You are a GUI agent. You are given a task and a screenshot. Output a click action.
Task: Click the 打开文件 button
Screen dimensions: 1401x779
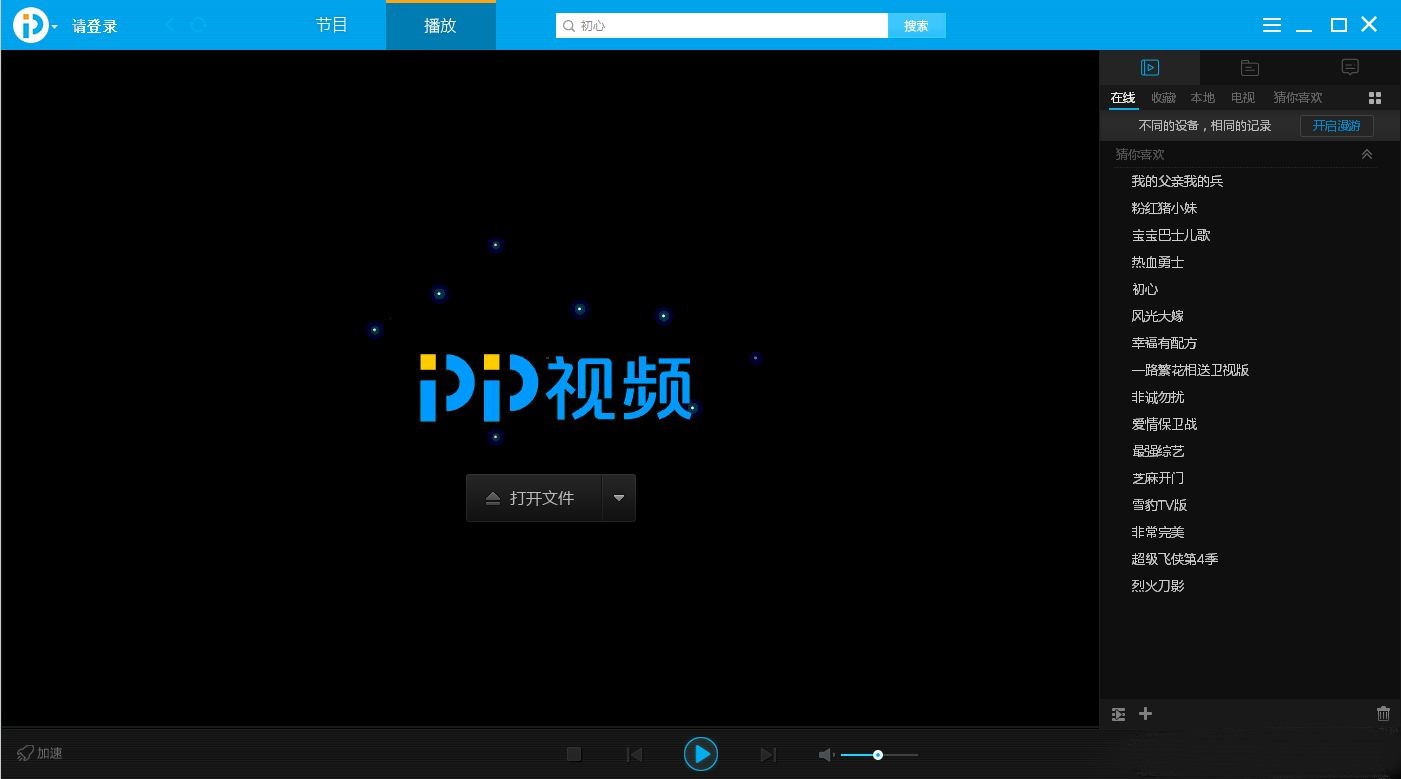pos(534,498)
